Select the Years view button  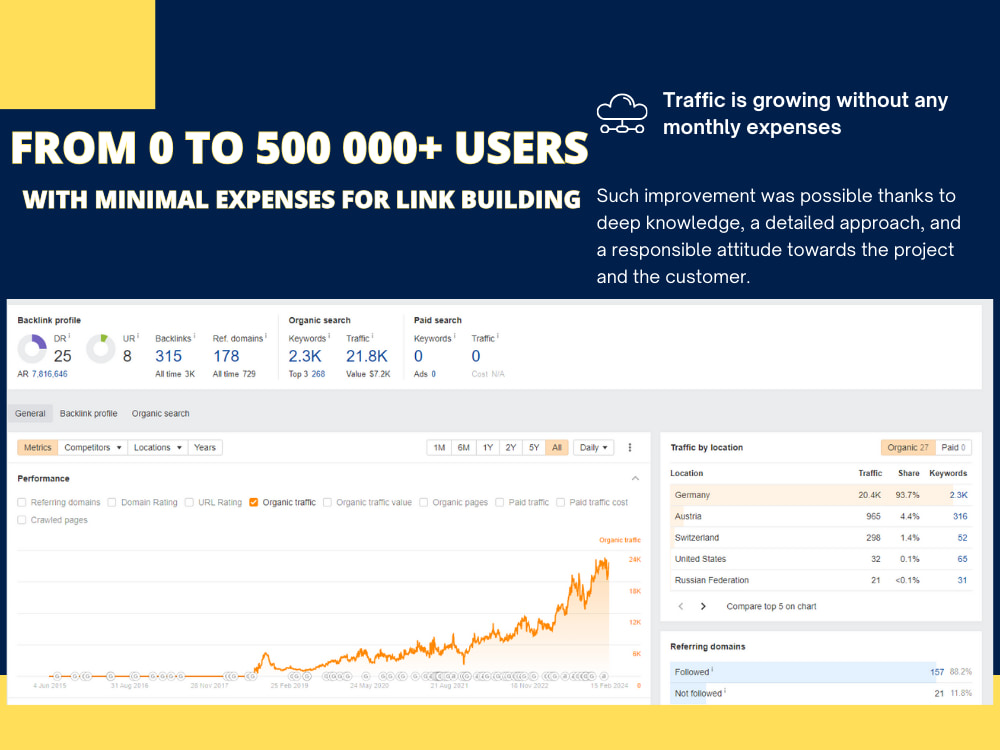(x=205, y=448)
